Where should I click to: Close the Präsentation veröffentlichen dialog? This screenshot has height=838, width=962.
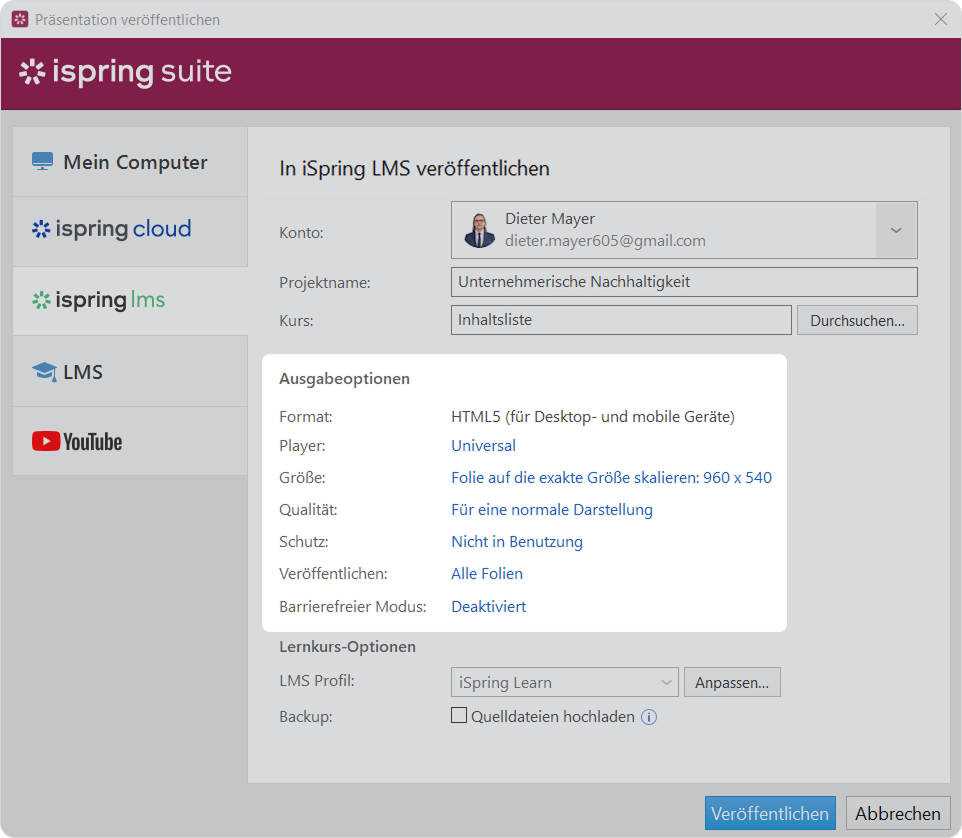940,19
